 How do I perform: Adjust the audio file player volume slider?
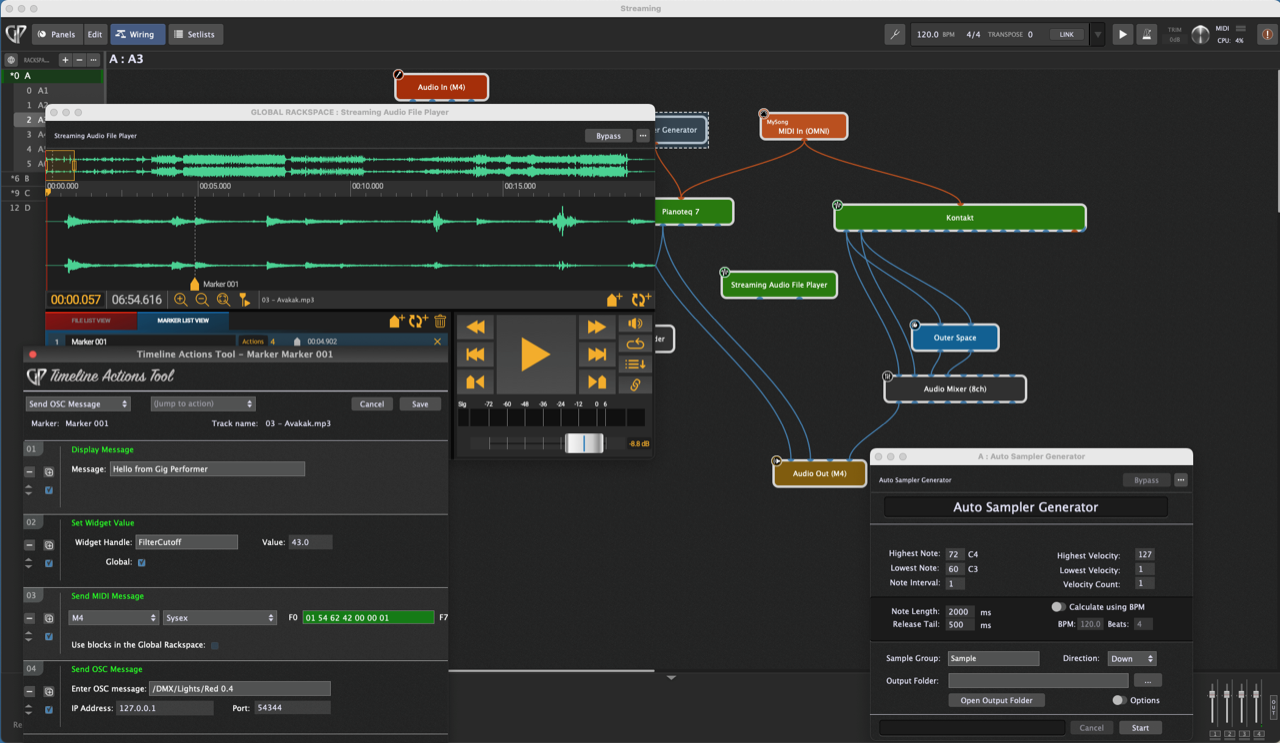pyautogui.click(x=584, y=443)
